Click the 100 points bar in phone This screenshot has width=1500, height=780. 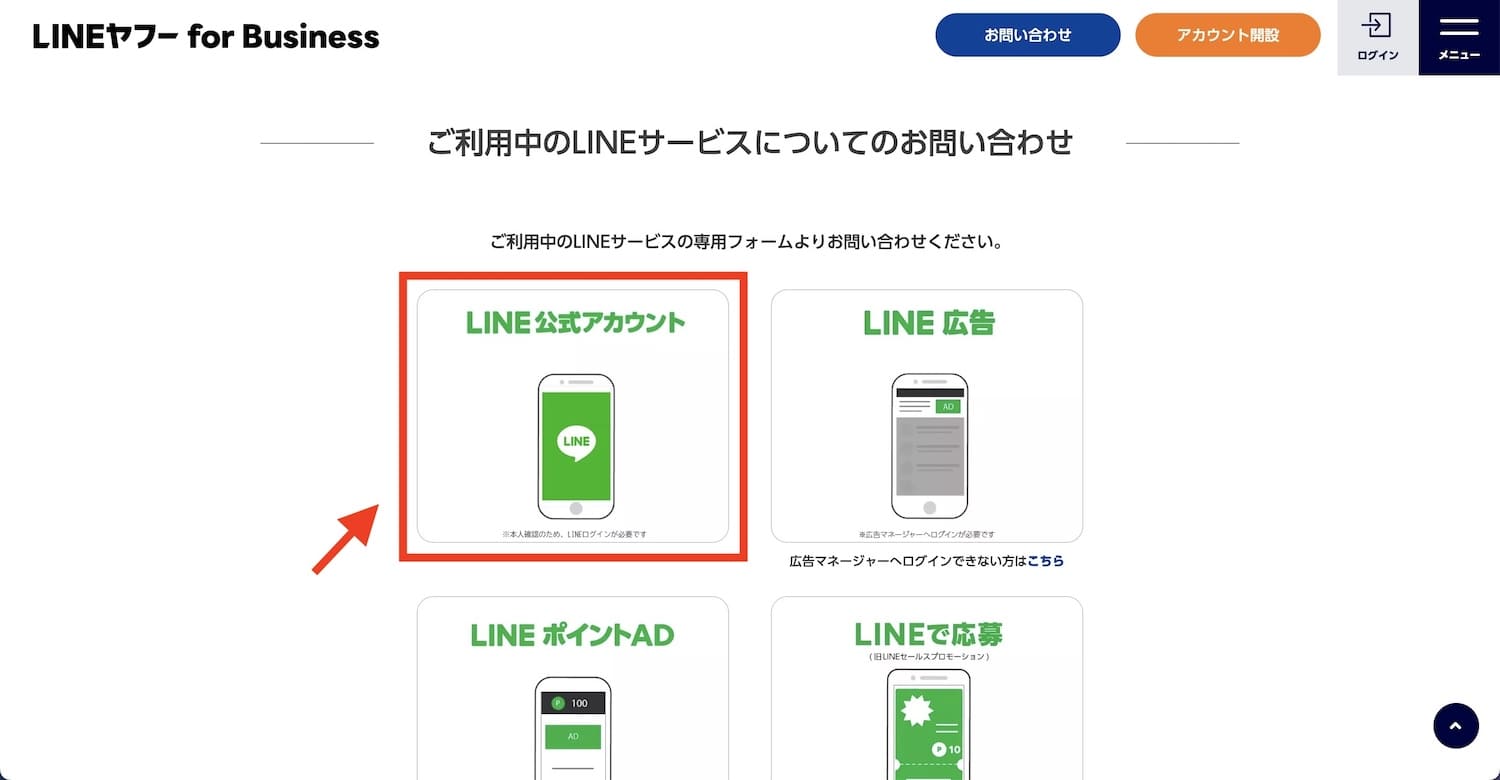coord(573,703)
